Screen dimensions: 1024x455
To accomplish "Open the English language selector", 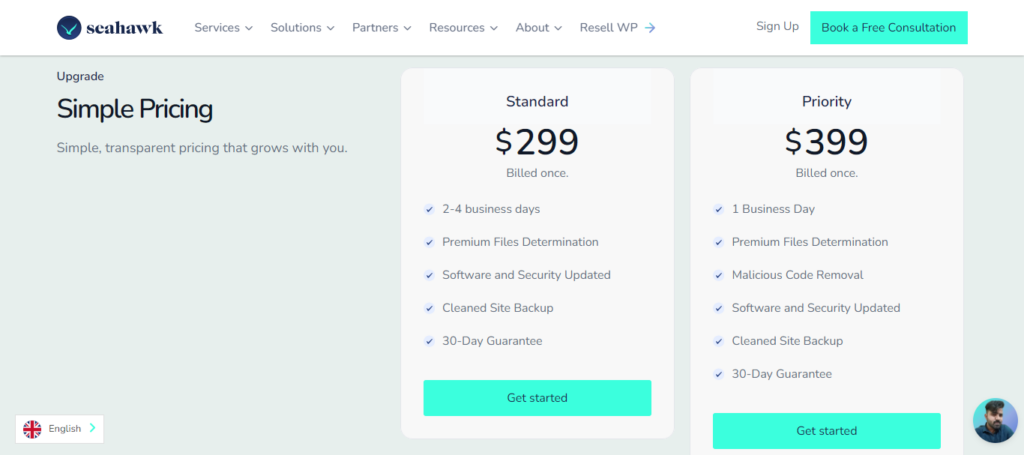I will coord(60,428).
